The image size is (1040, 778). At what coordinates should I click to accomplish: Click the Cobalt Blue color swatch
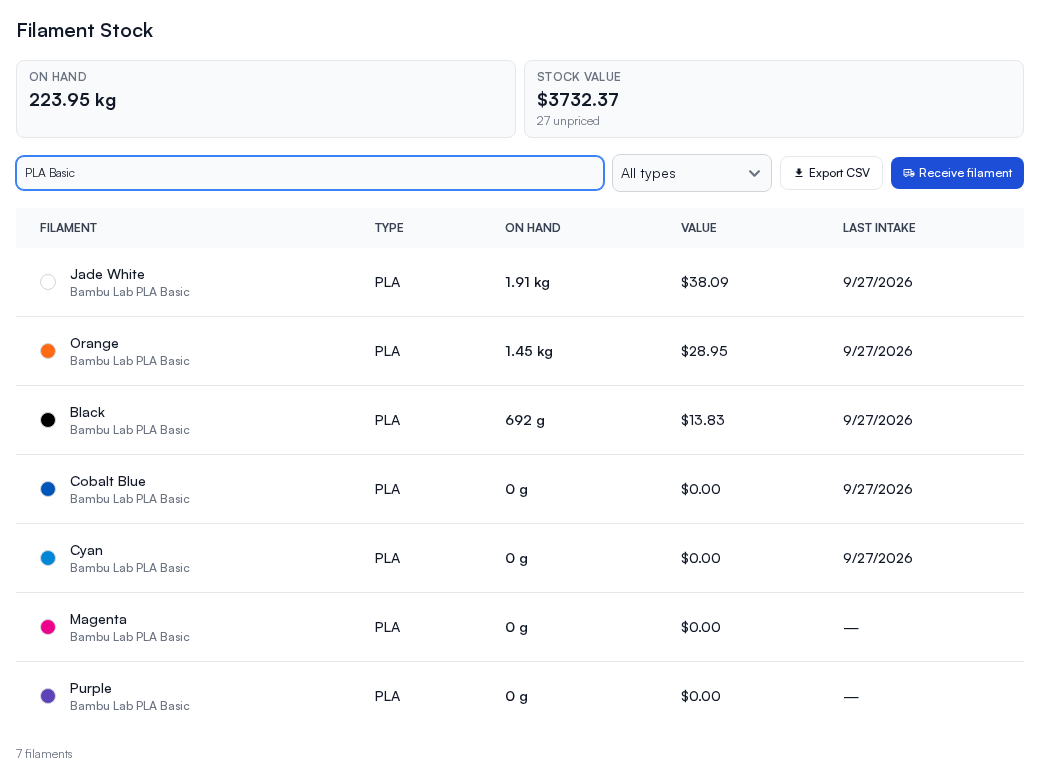(x=48, y=489)
